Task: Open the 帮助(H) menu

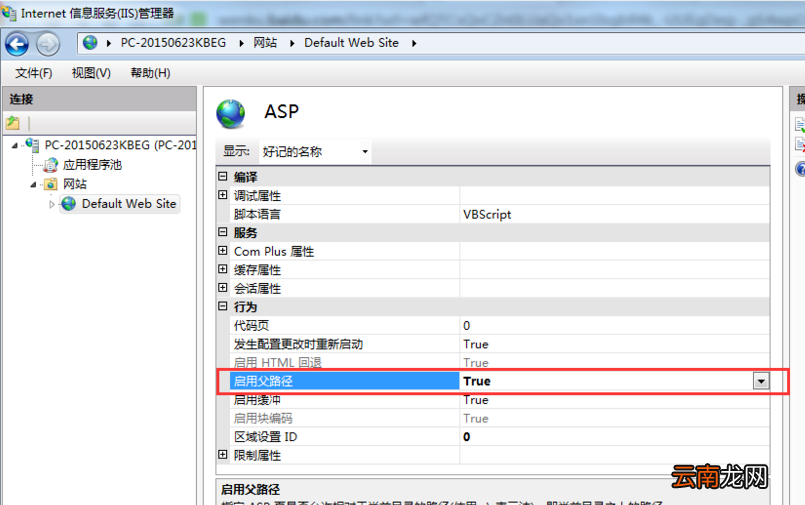Action: pos(150,73)
